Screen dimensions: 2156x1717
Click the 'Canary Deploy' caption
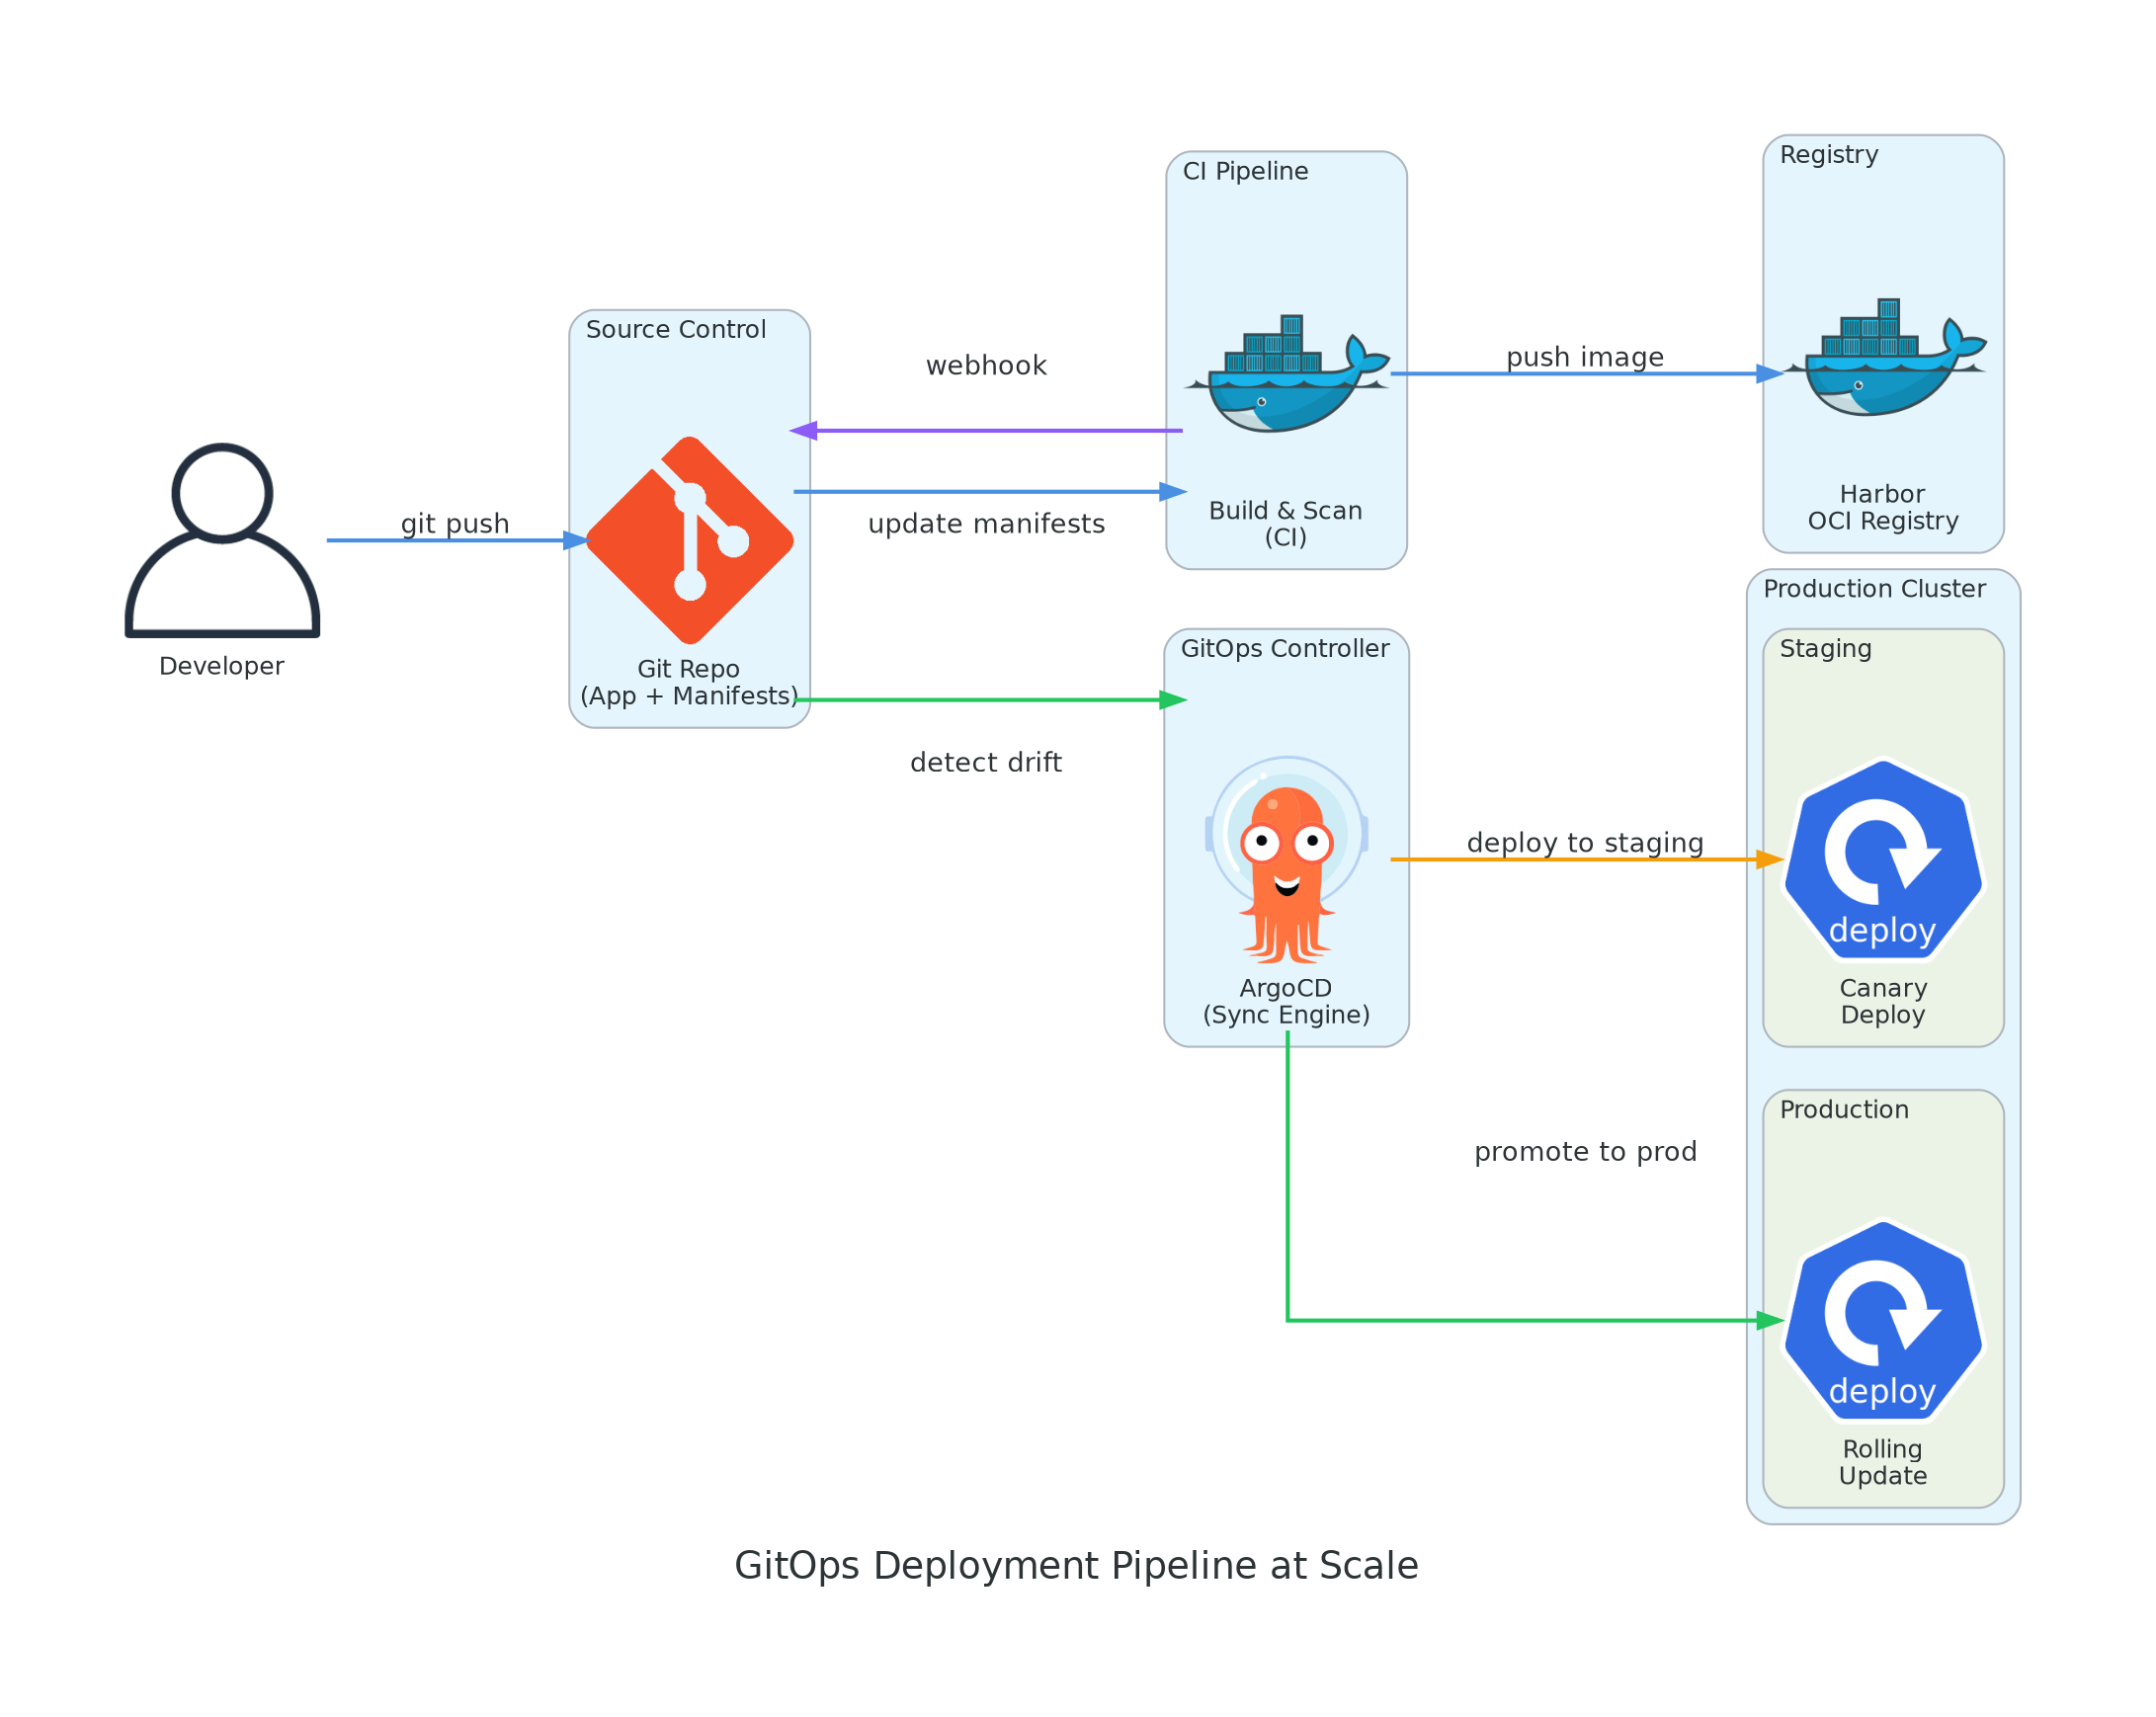[1884, 1002]
